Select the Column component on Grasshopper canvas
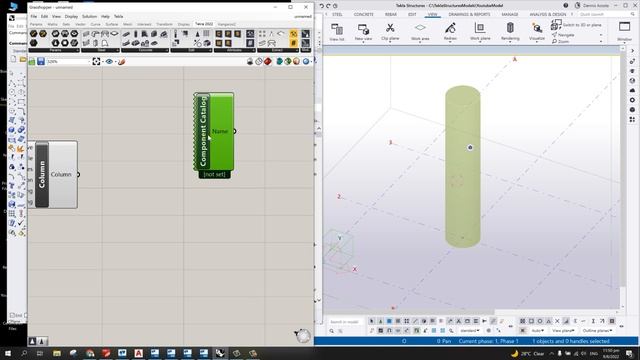 (x=42, y=175)
